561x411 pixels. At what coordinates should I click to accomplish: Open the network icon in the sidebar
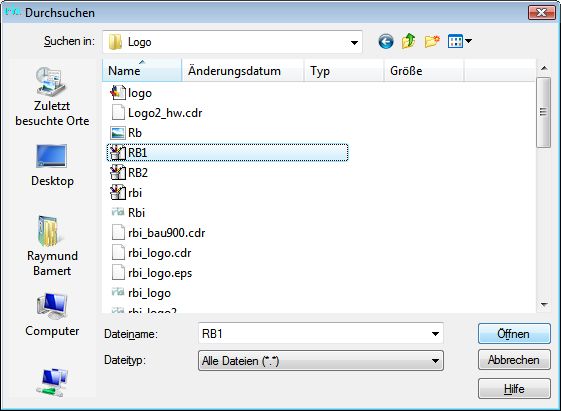click(x=52, y=382)
